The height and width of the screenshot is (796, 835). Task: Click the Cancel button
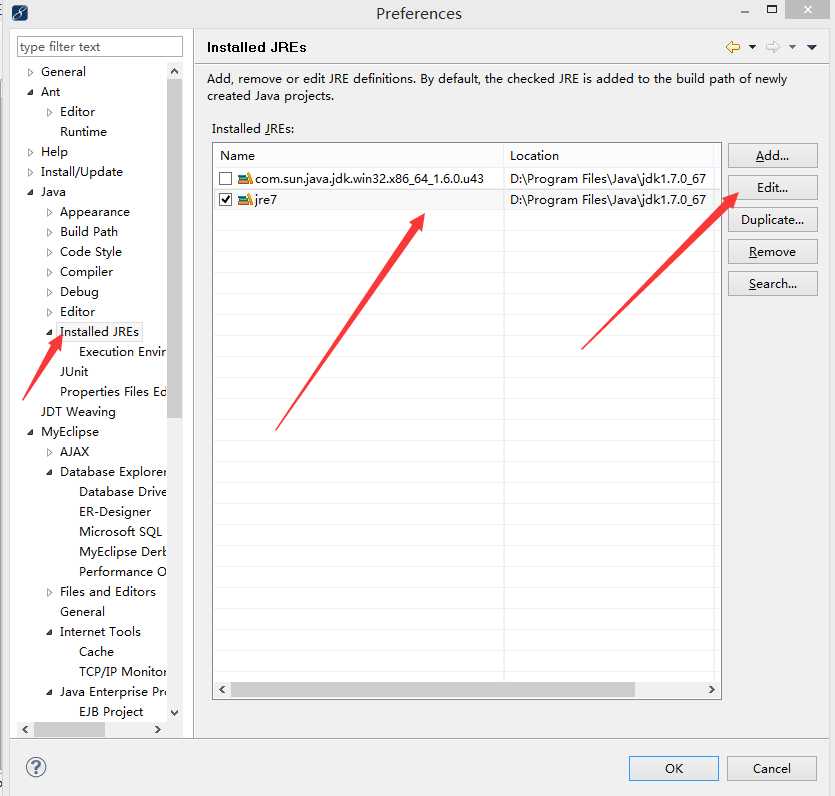click(x=772, y=768)
